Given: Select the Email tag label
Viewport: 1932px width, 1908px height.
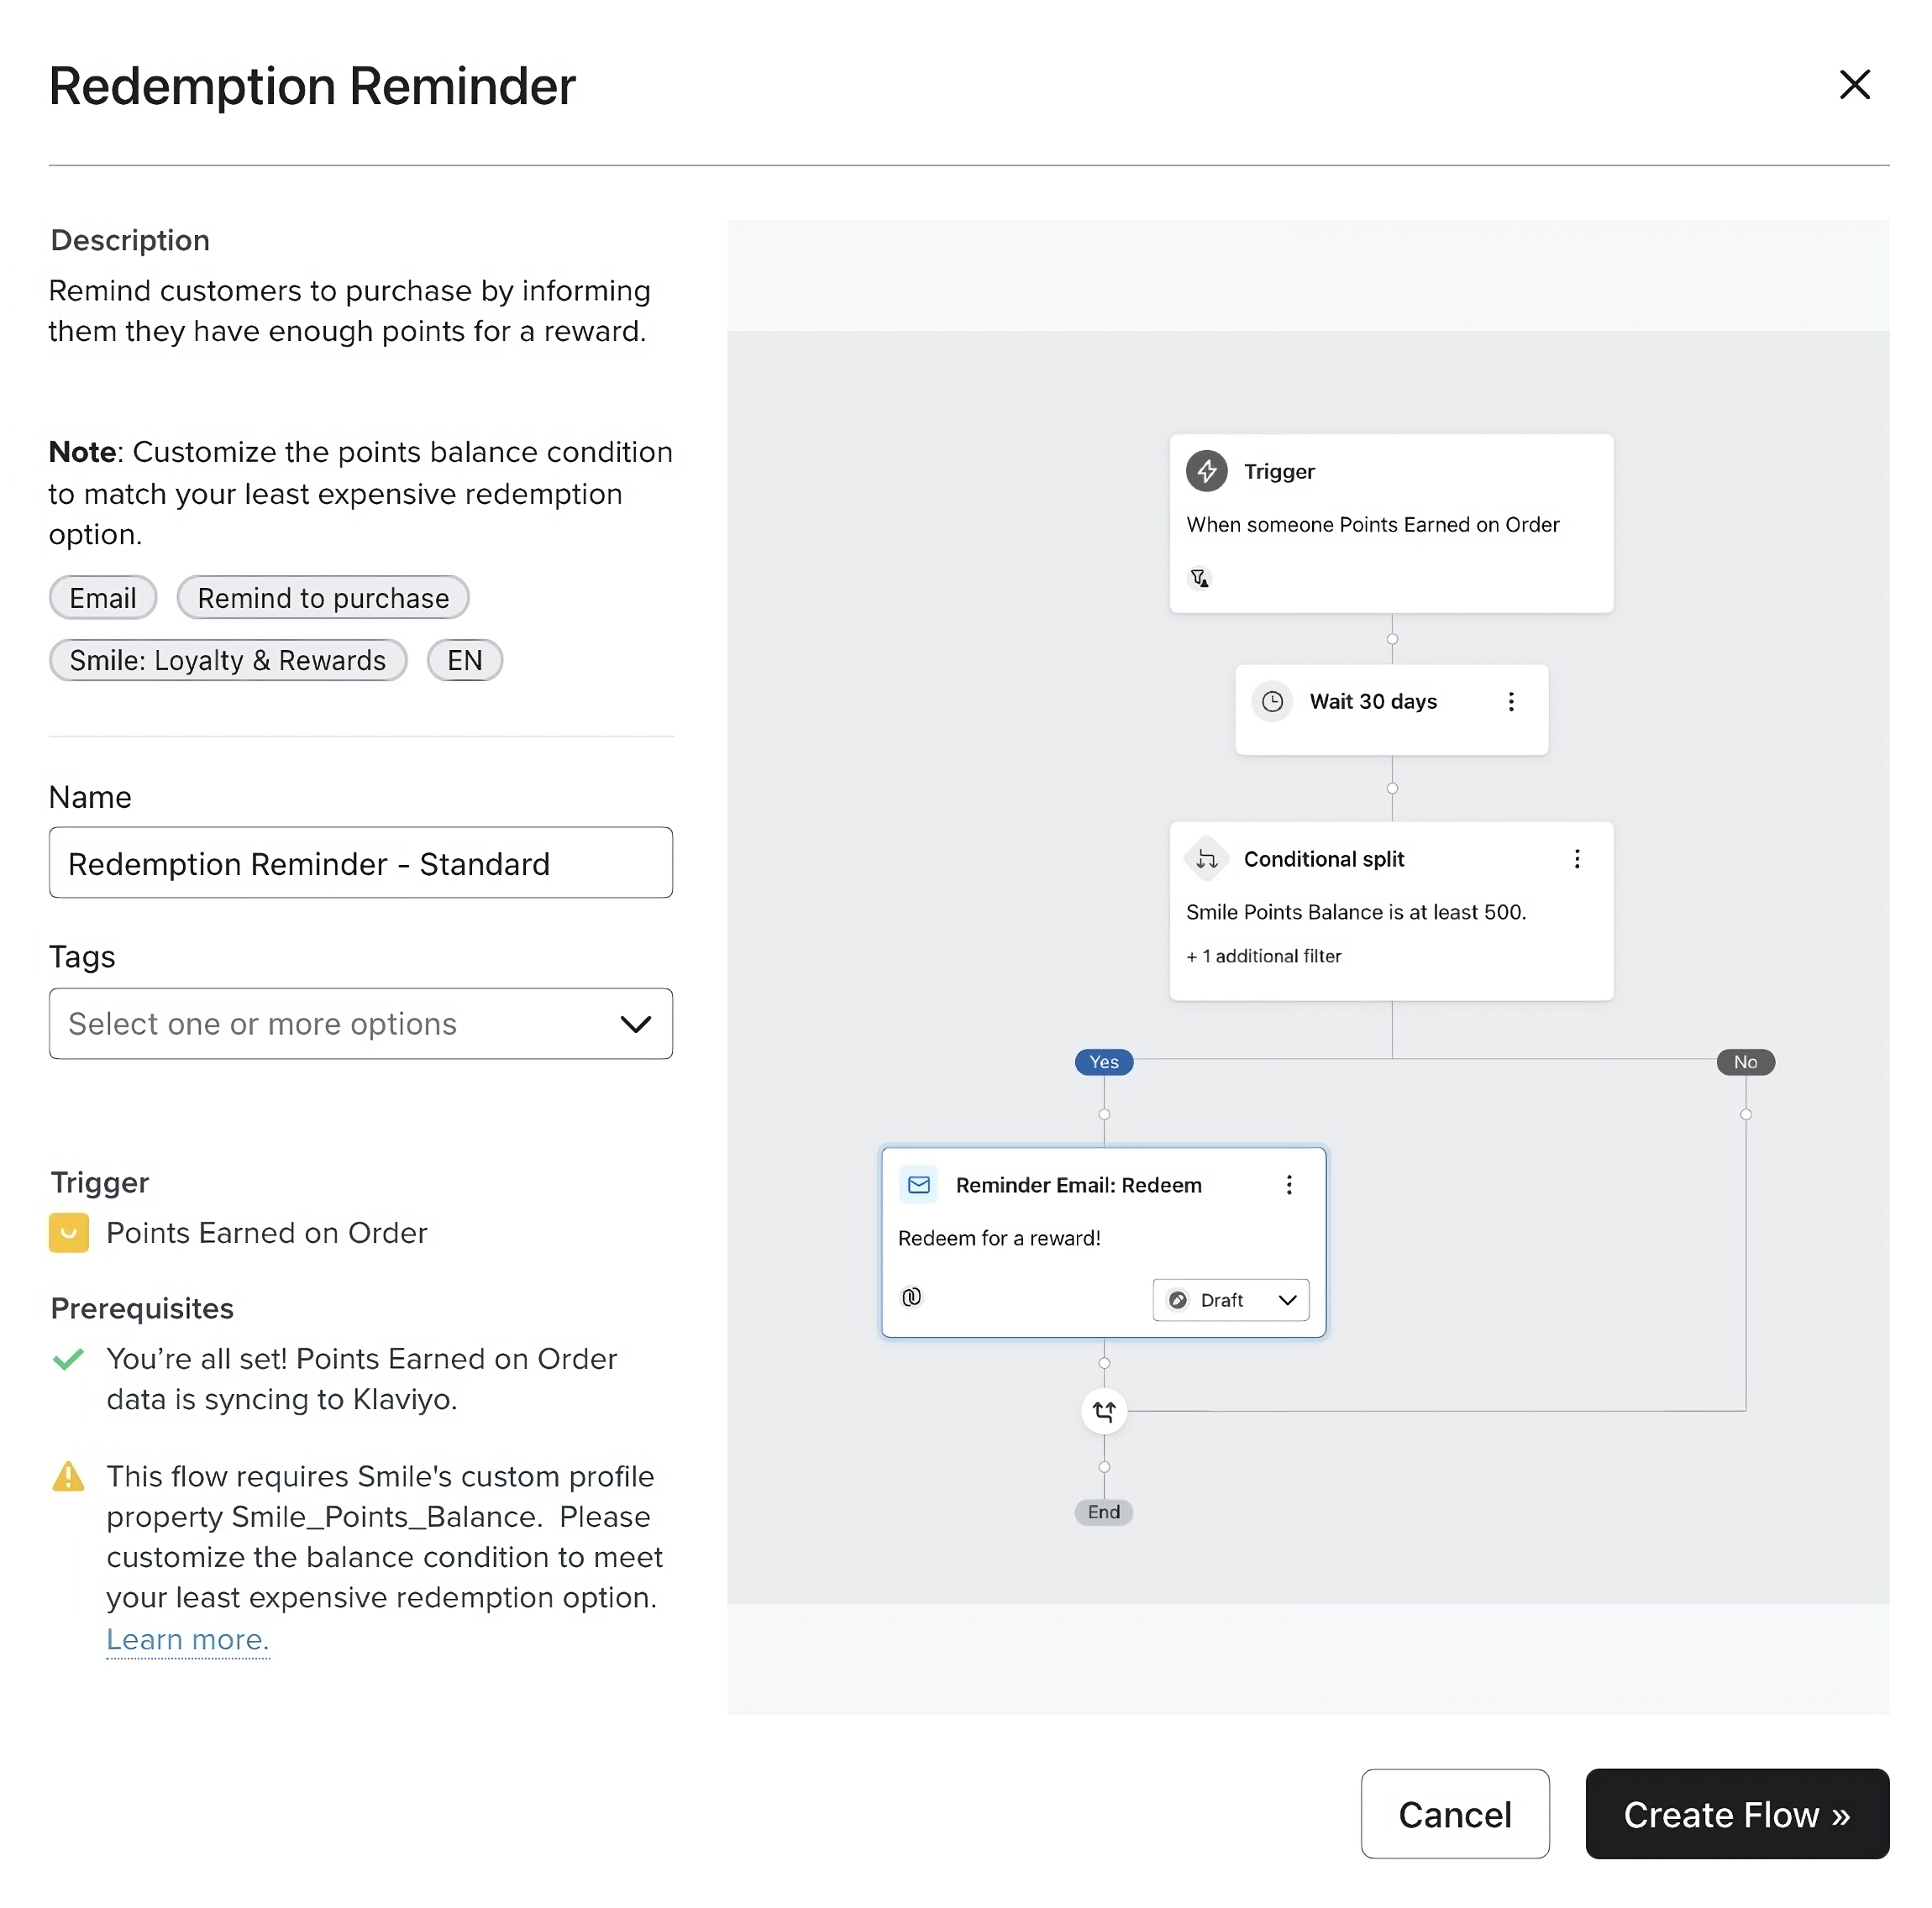Looking at the screenshot, I should (x=102, y=598).
